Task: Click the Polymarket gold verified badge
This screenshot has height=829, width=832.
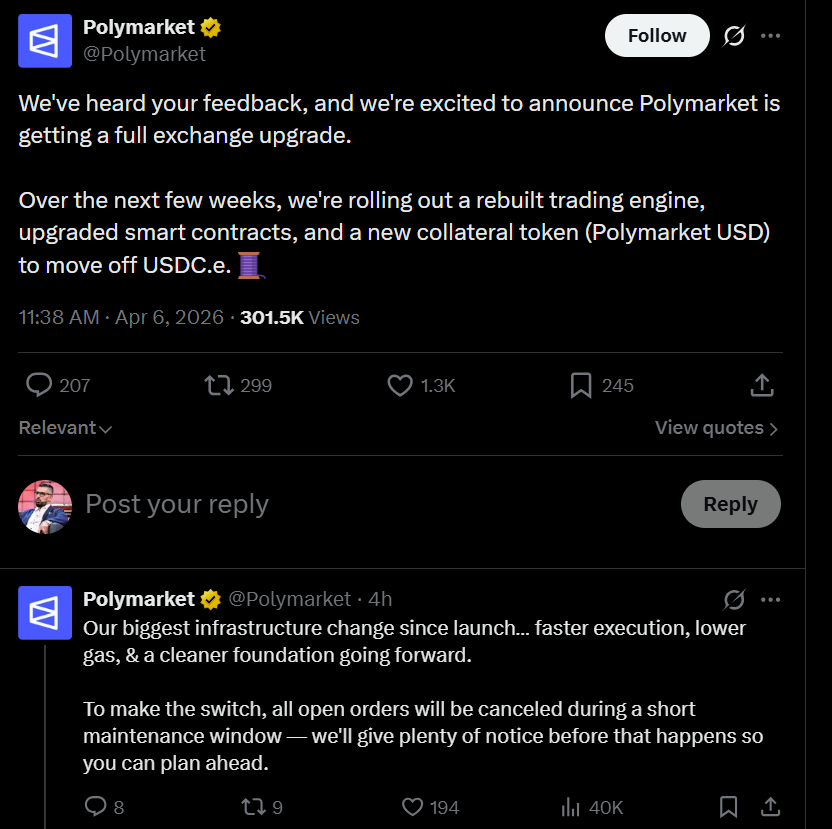Action: click(210, 27)
